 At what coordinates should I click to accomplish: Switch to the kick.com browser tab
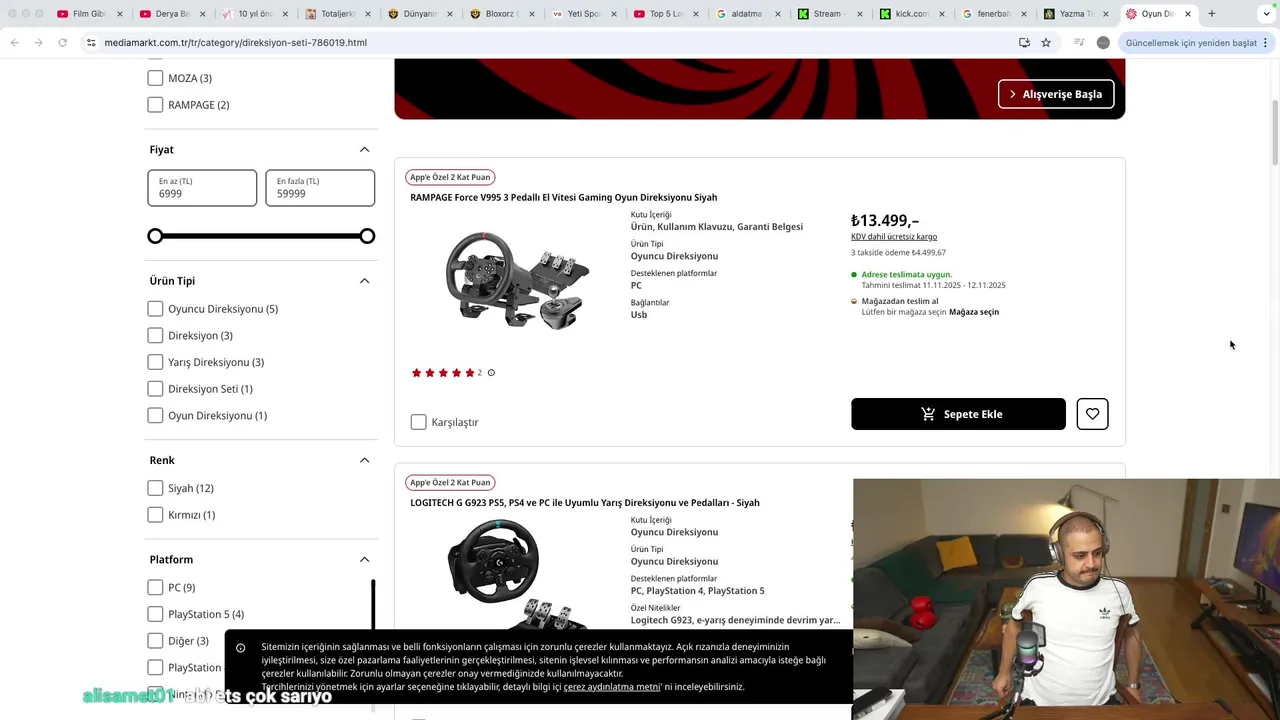click(912, 14)
